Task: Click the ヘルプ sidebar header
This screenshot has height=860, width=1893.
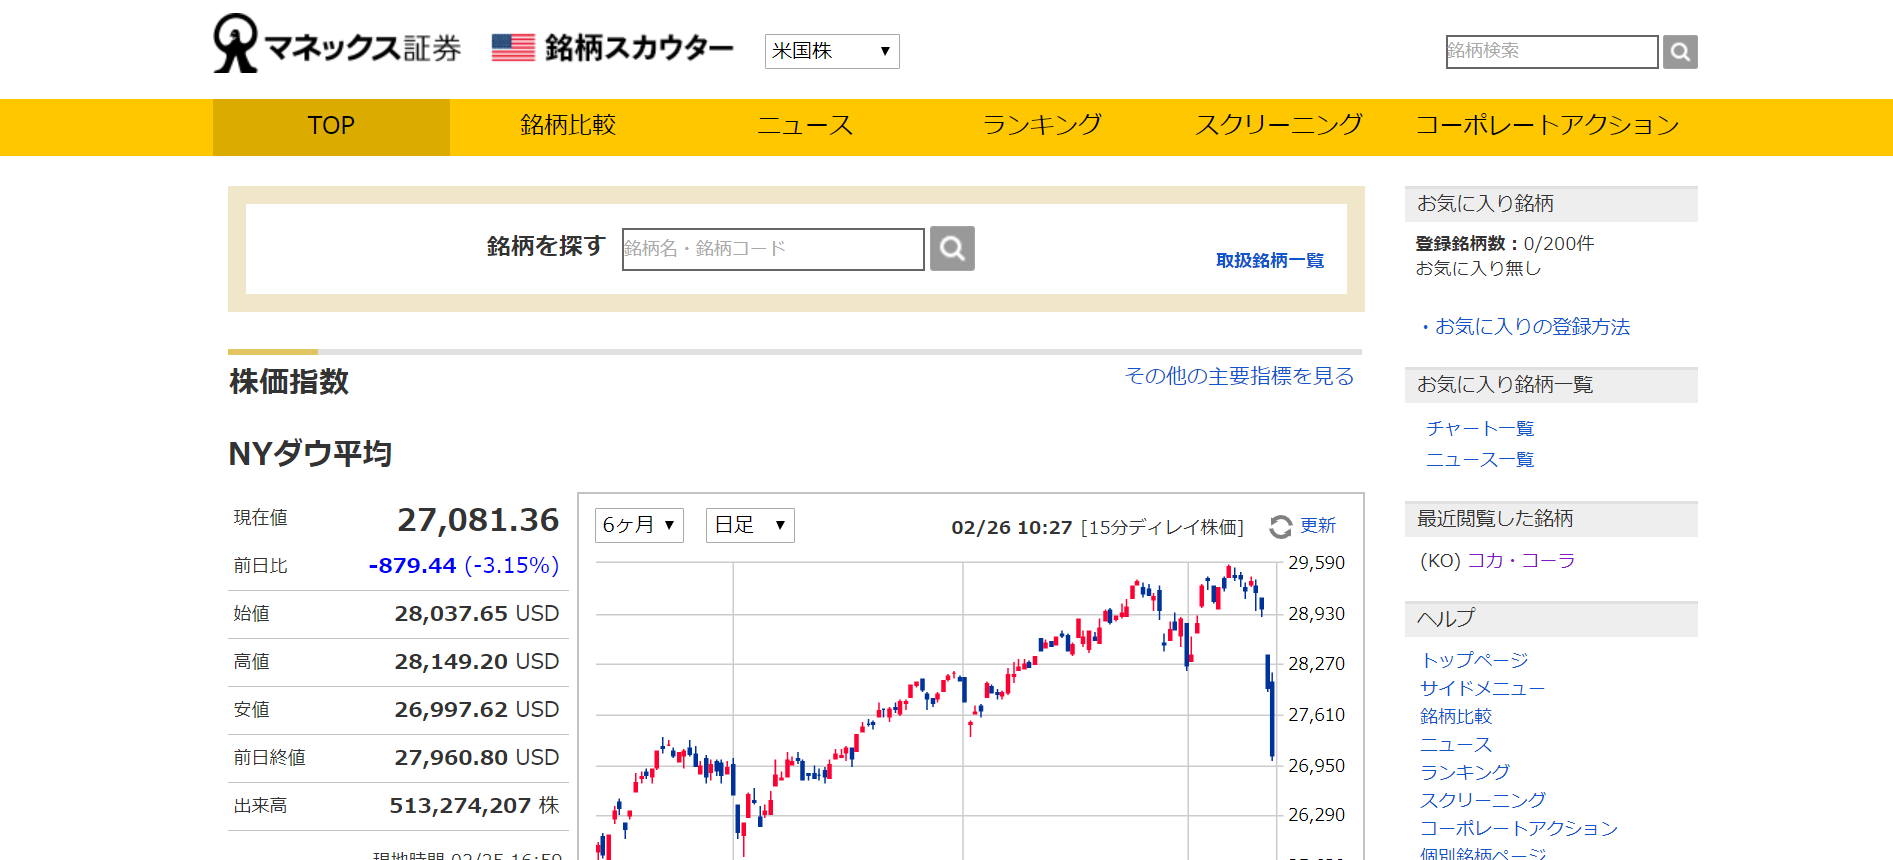Action: pyautogui.click(x=1551, y=619)
